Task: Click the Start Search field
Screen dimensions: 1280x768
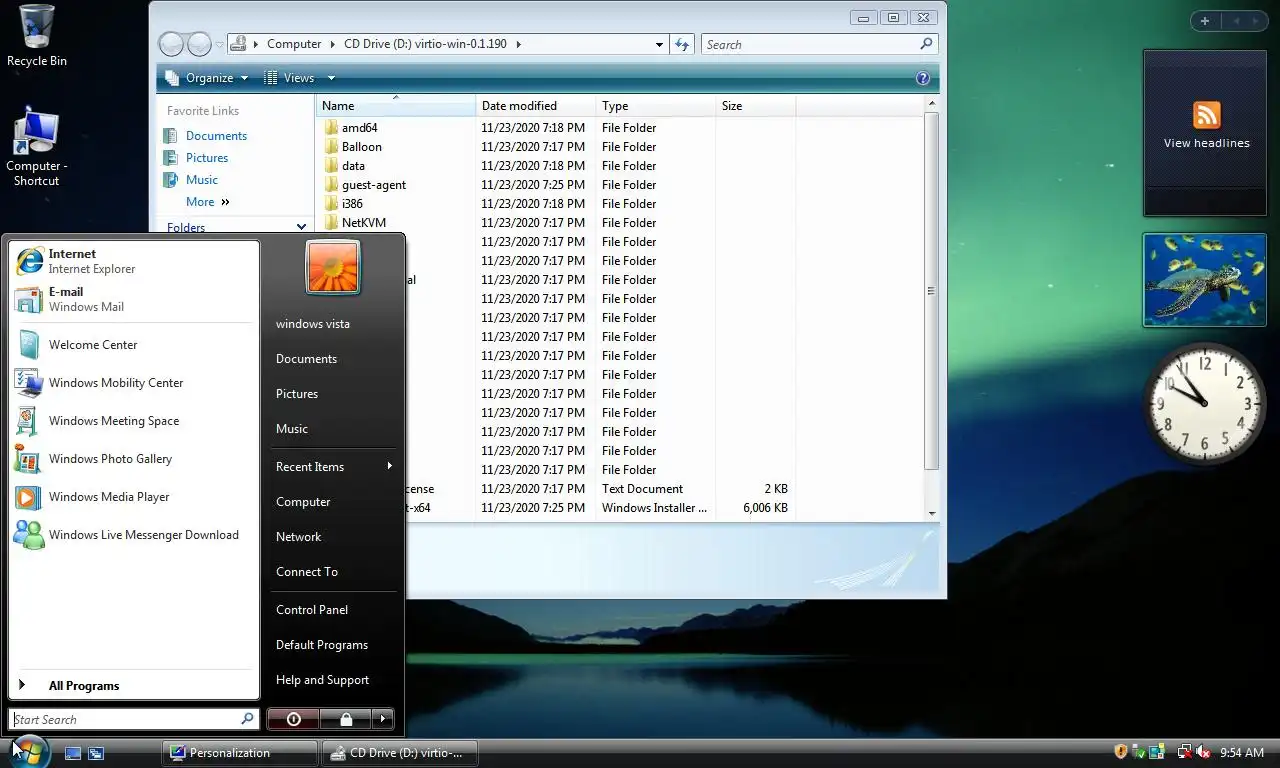Action: tap(134, 719)
